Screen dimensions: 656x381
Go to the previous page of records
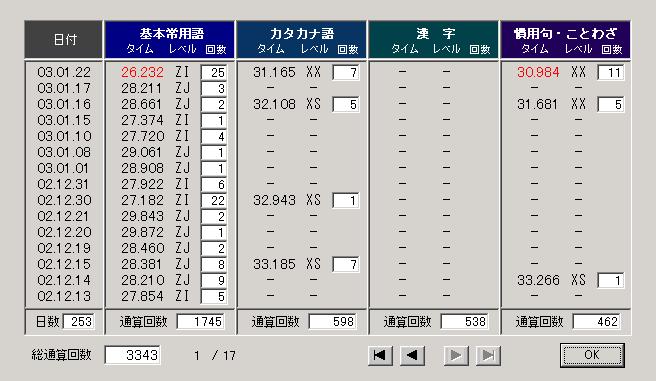(413, 355)
